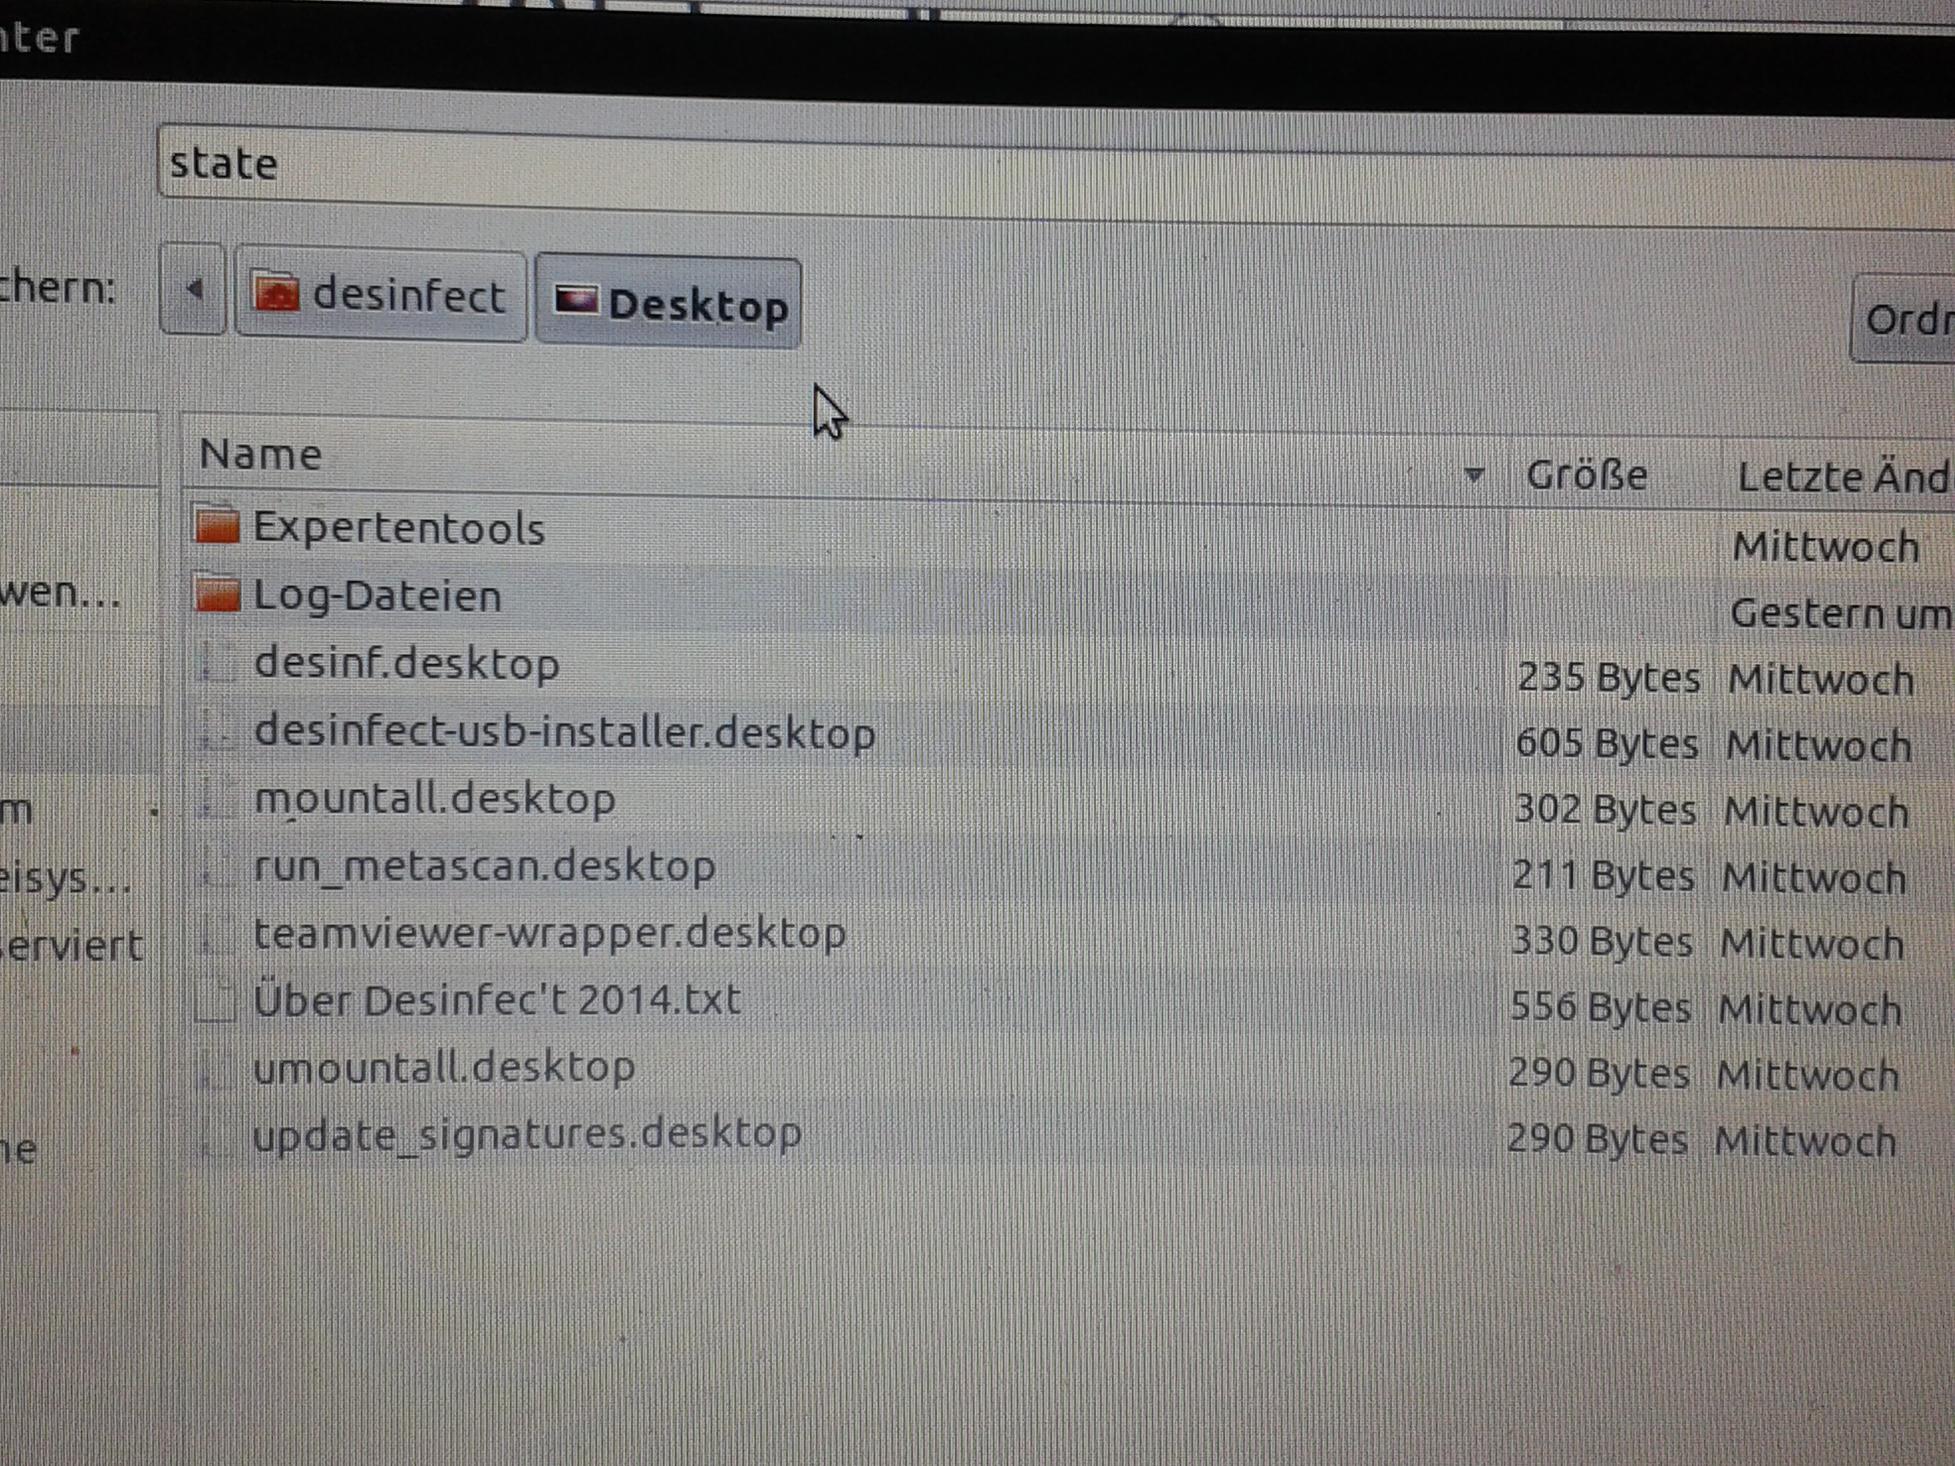The height and width of the screenshot is (1466, 1955).
Task: Click the Log-Dateien folder icon
Action: (217, 594)
